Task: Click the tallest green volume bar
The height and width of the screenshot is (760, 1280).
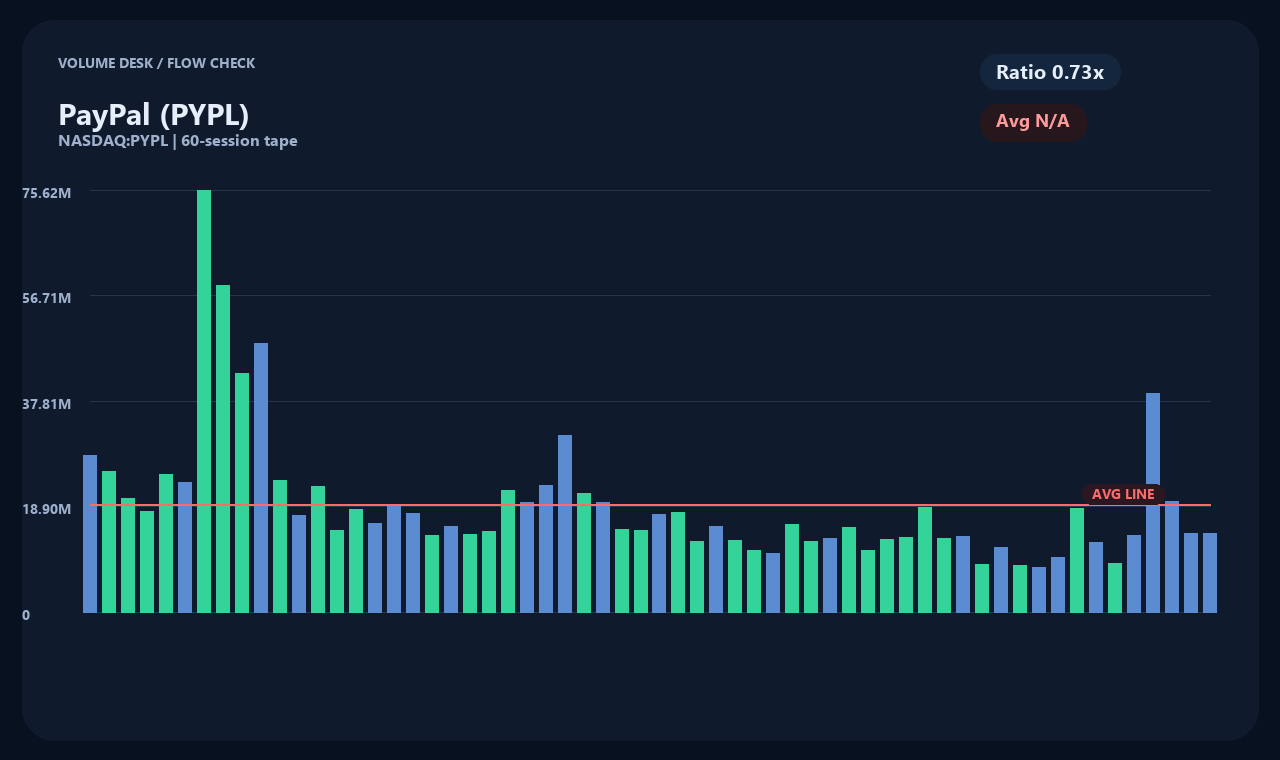Action: [204, 401]
